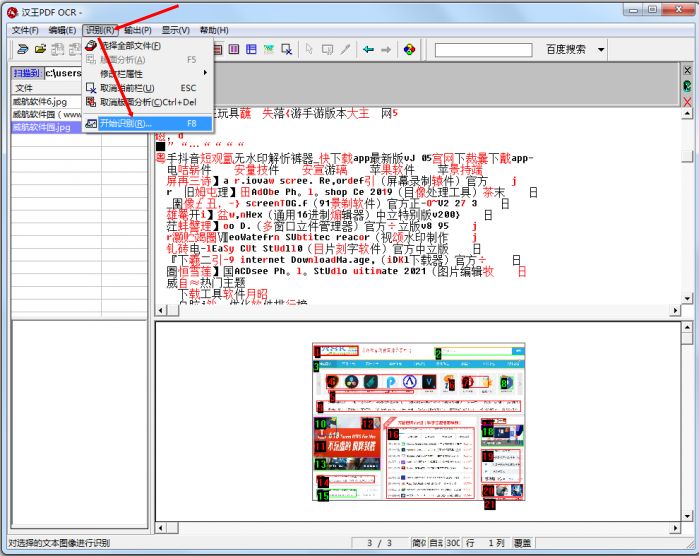The image size is (699, 556).
Task: Click recognized text line containing 2021
Action: coord(346,271)
